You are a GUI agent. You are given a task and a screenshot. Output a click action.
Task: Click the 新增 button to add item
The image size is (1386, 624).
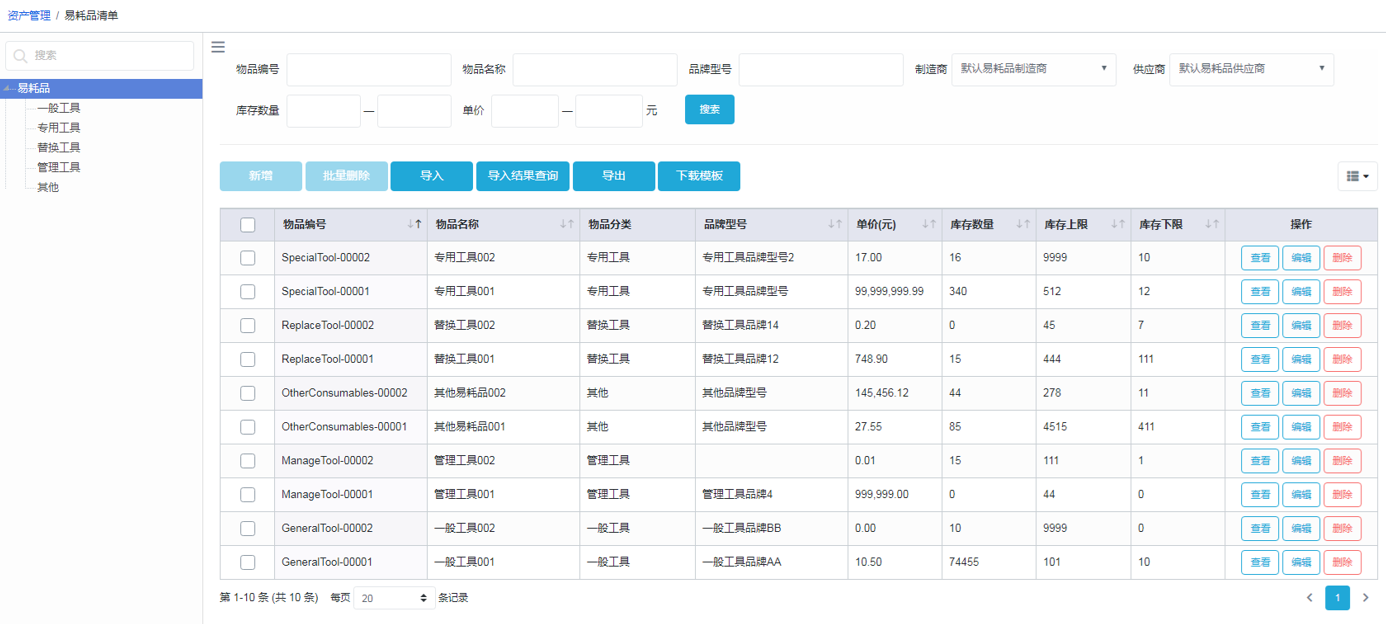pyautogui.click(x=260, y=176)
